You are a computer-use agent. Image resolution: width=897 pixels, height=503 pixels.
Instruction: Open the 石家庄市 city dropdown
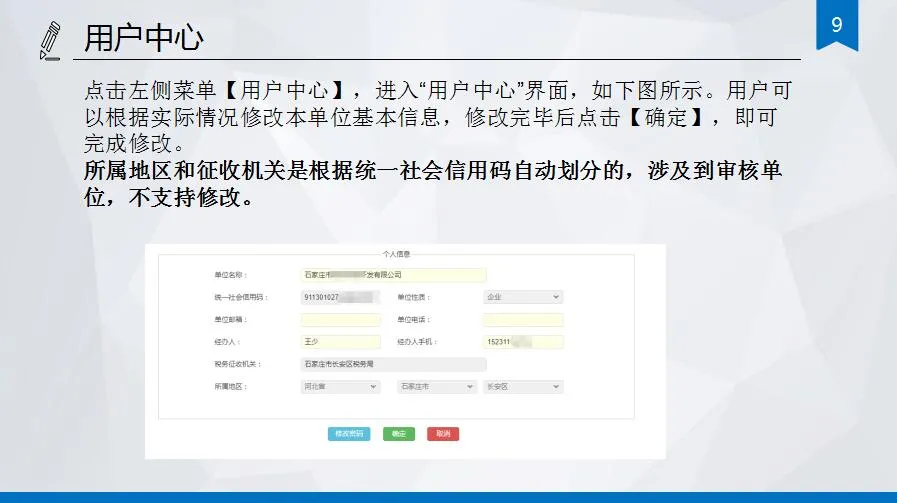[436, 386]
